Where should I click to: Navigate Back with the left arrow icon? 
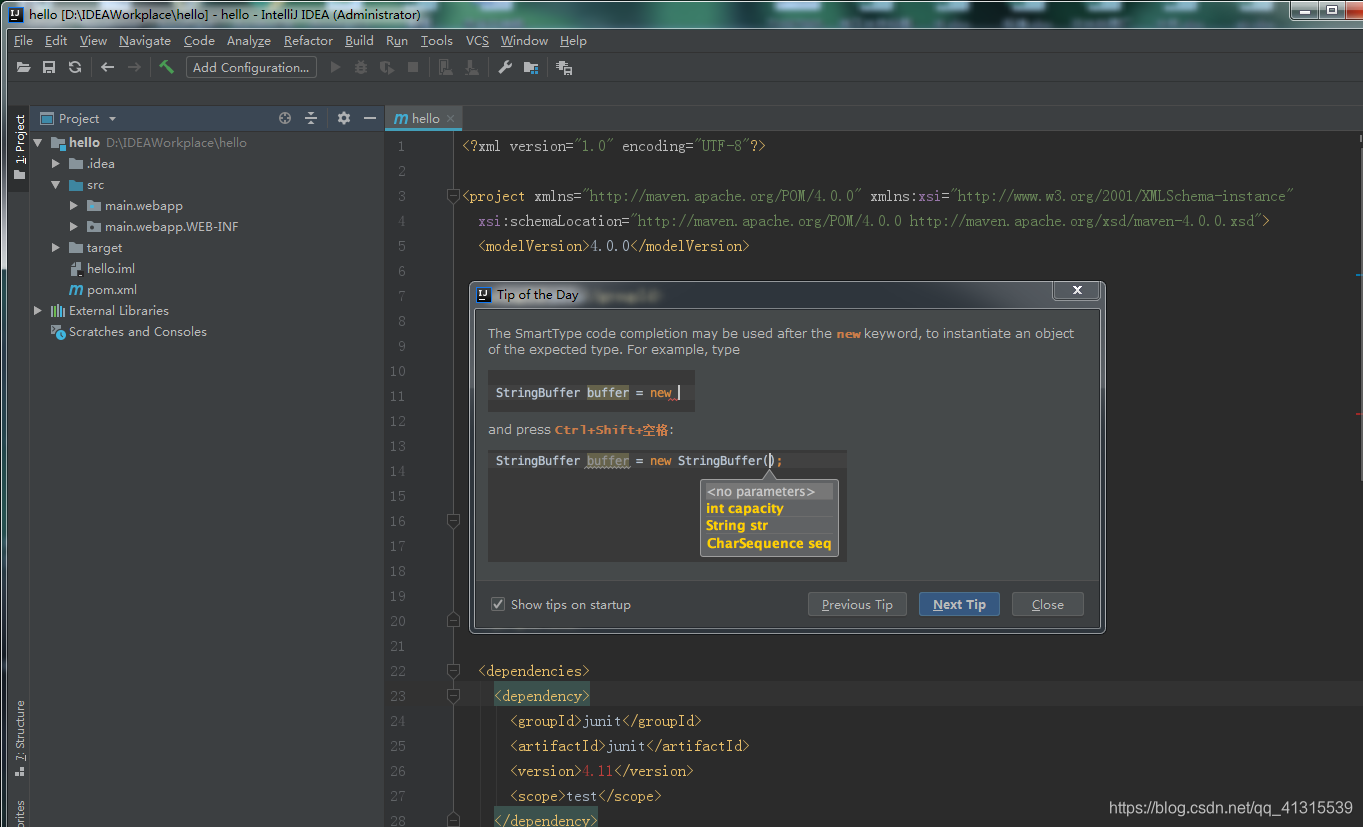click(x=108, y=67)
